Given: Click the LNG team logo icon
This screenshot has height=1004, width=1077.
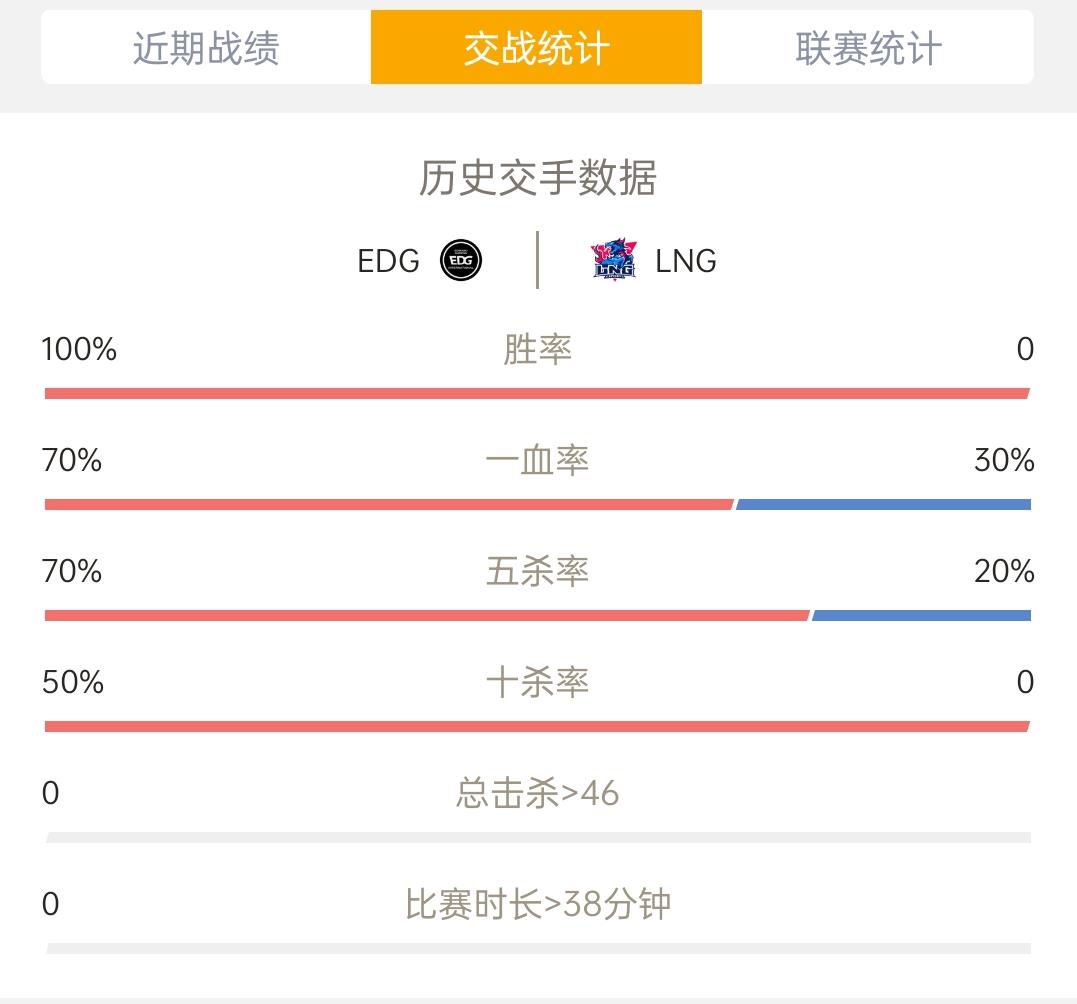Looking at the screenshot, I should 614,260.
